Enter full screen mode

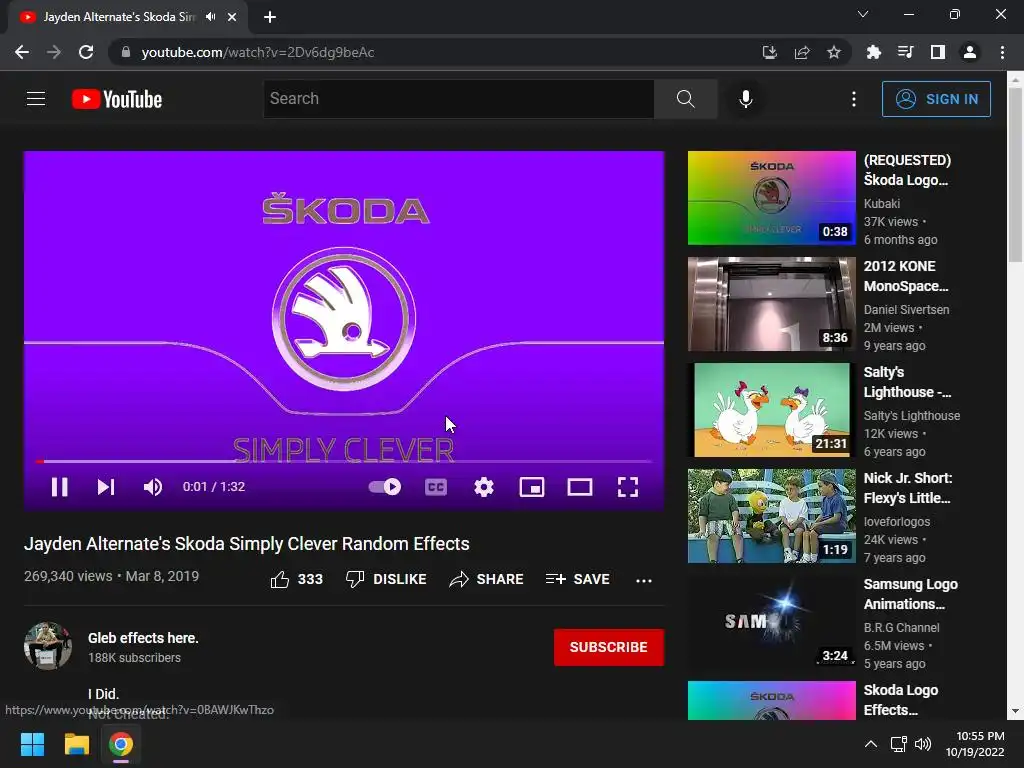click(628, 487)
